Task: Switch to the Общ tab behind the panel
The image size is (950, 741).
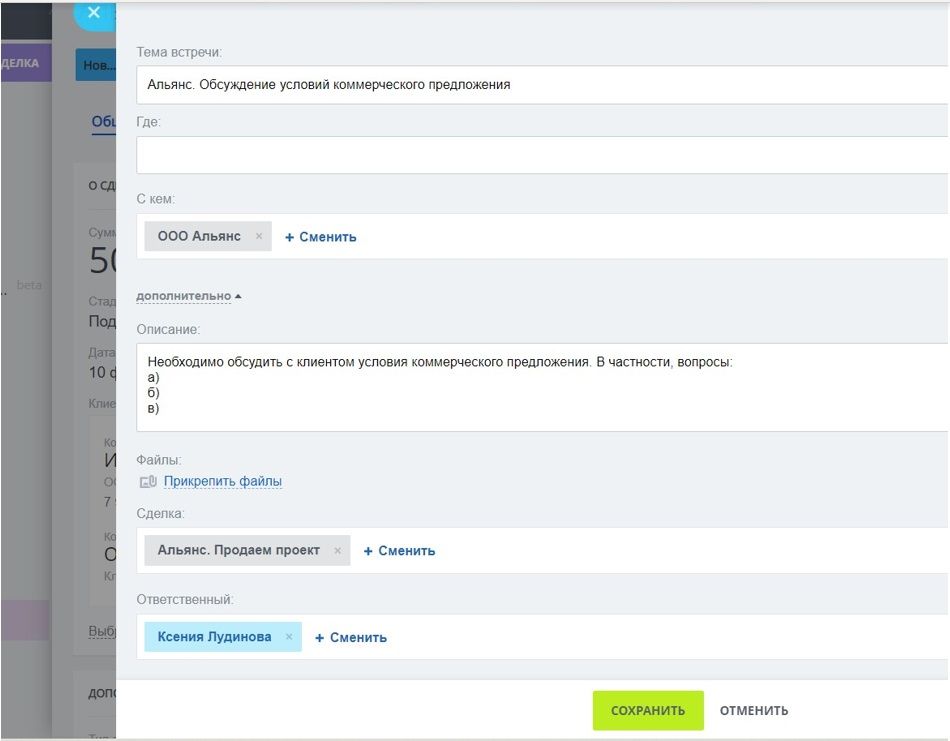Action: [x=104, y=122]
